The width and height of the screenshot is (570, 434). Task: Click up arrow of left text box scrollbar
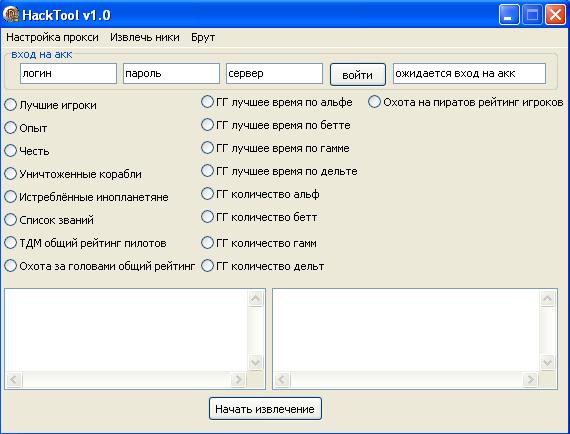[256, 299]
